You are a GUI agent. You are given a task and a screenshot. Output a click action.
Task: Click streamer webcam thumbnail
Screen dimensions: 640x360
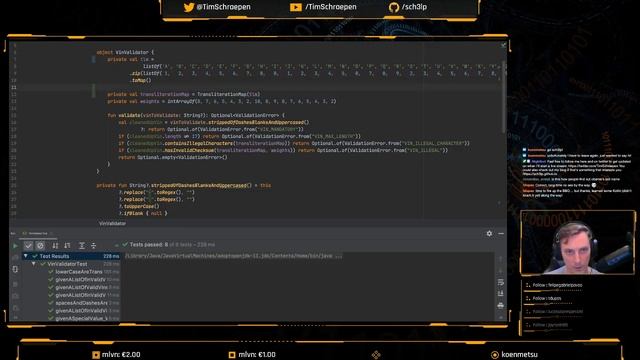(578, 242)
